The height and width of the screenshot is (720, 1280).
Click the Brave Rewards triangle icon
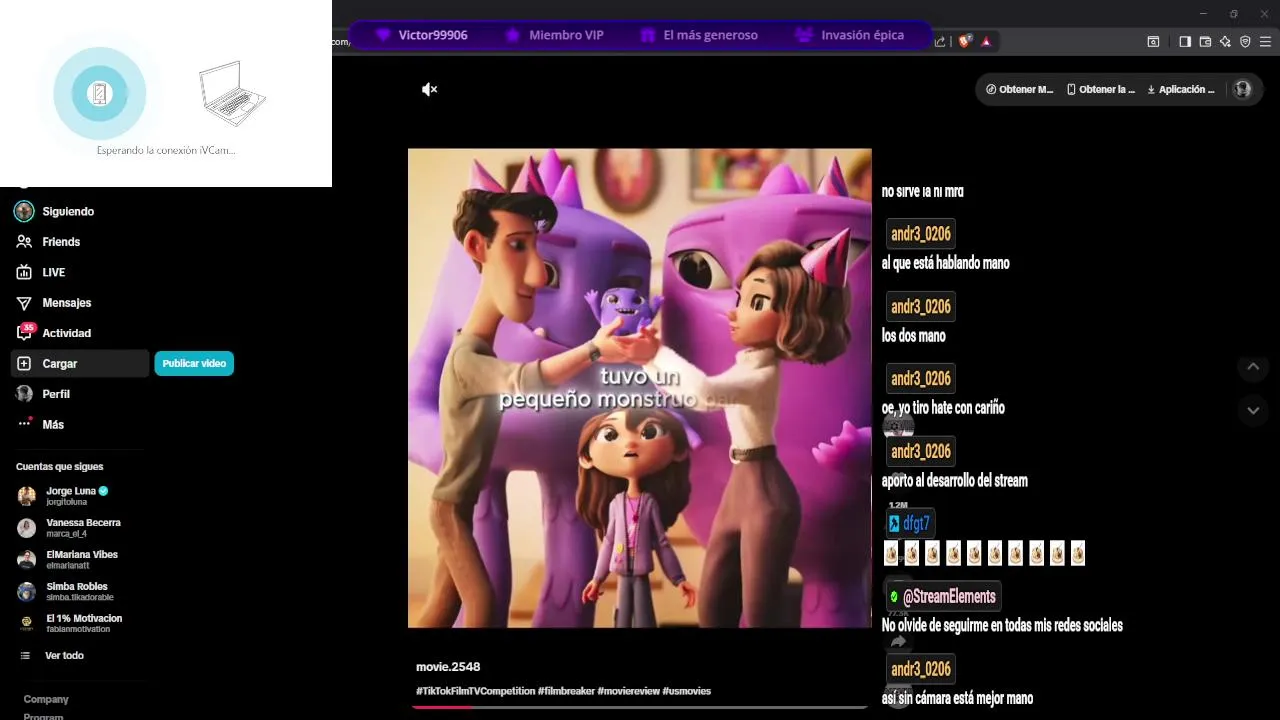986,41
